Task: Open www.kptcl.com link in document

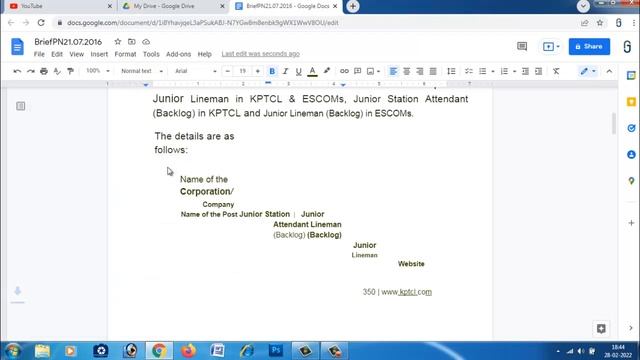Action: pyautogui.click(x=407, y=292)
